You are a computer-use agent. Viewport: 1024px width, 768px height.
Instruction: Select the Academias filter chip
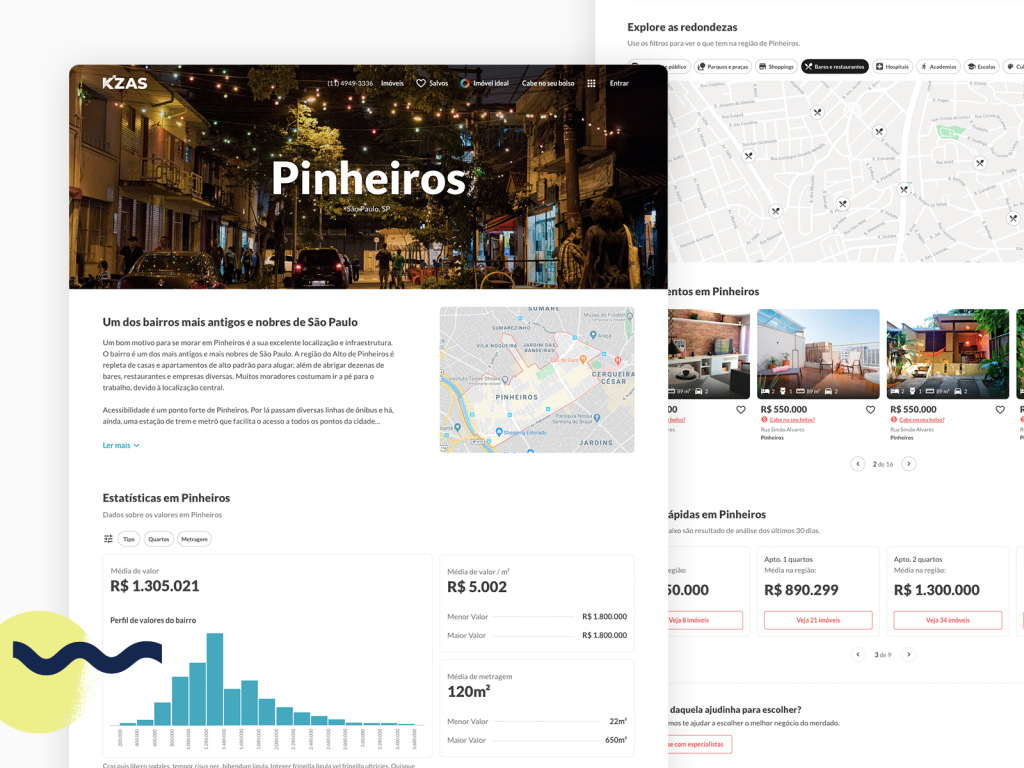tap(938, 67)
